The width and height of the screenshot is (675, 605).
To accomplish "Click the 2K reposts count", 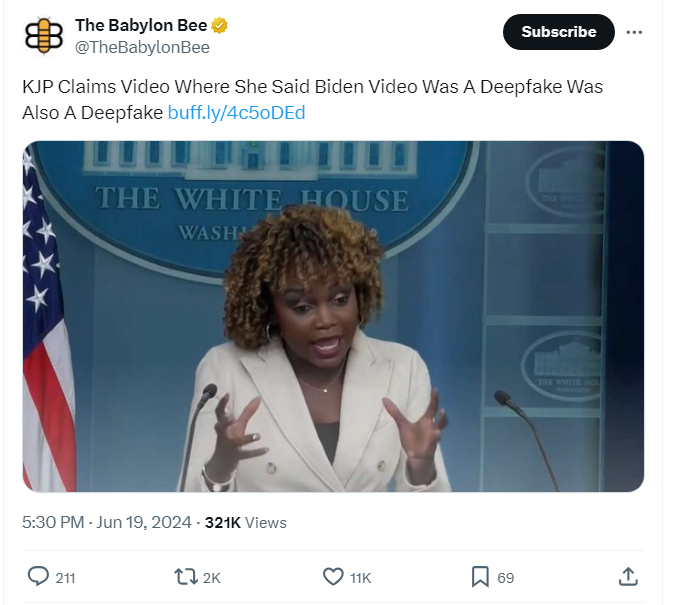I will point(211,578).
